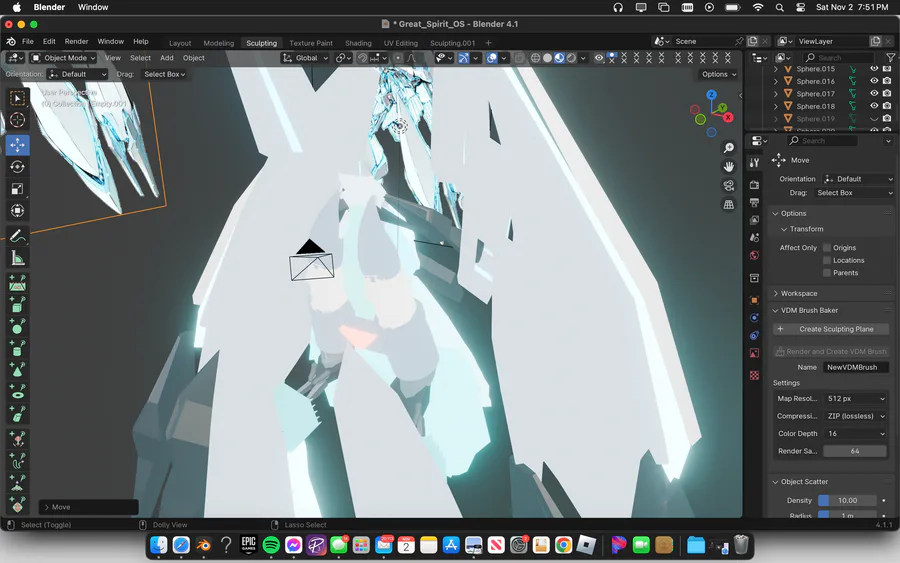
Task: Open Compression ZIP (lossless) dropdown
Action: pos(856,416)
